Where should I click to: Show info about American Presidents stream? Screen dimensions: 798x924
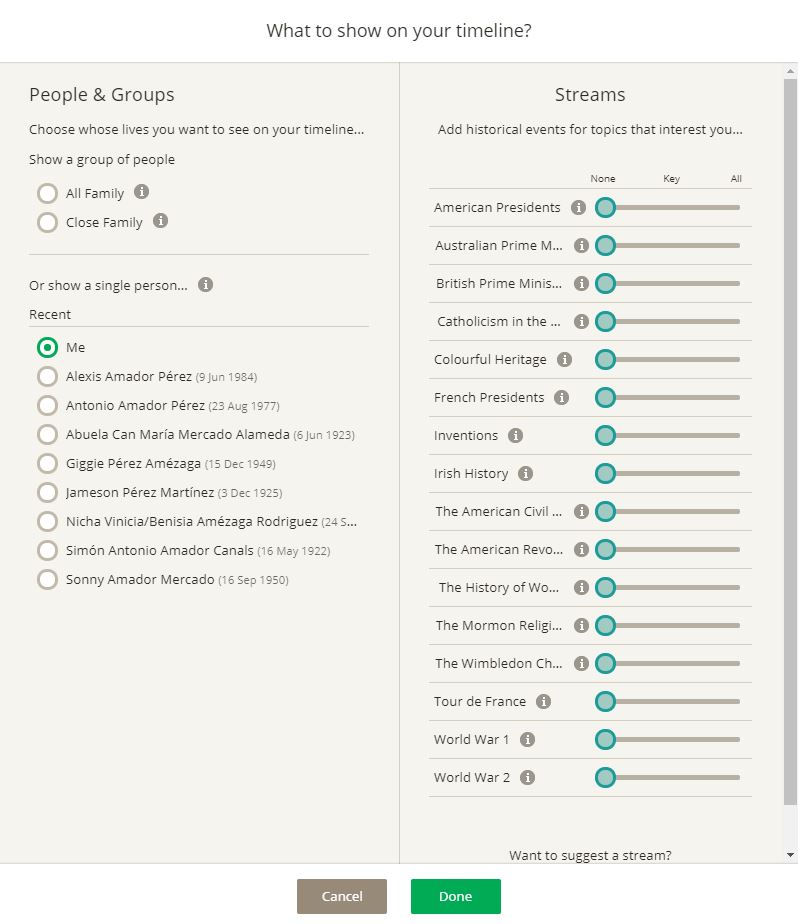(578, 208)
